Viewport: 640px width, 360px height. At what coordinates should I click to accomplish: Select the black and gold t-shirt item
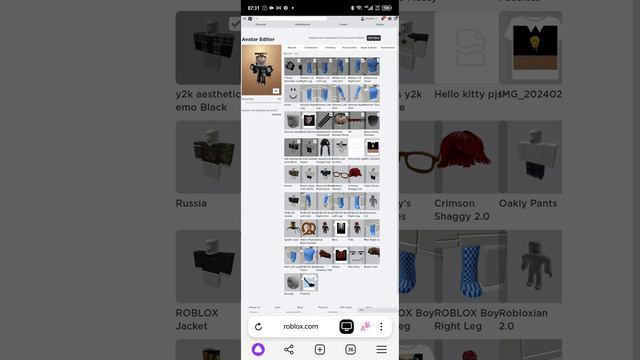coord(372,147)
